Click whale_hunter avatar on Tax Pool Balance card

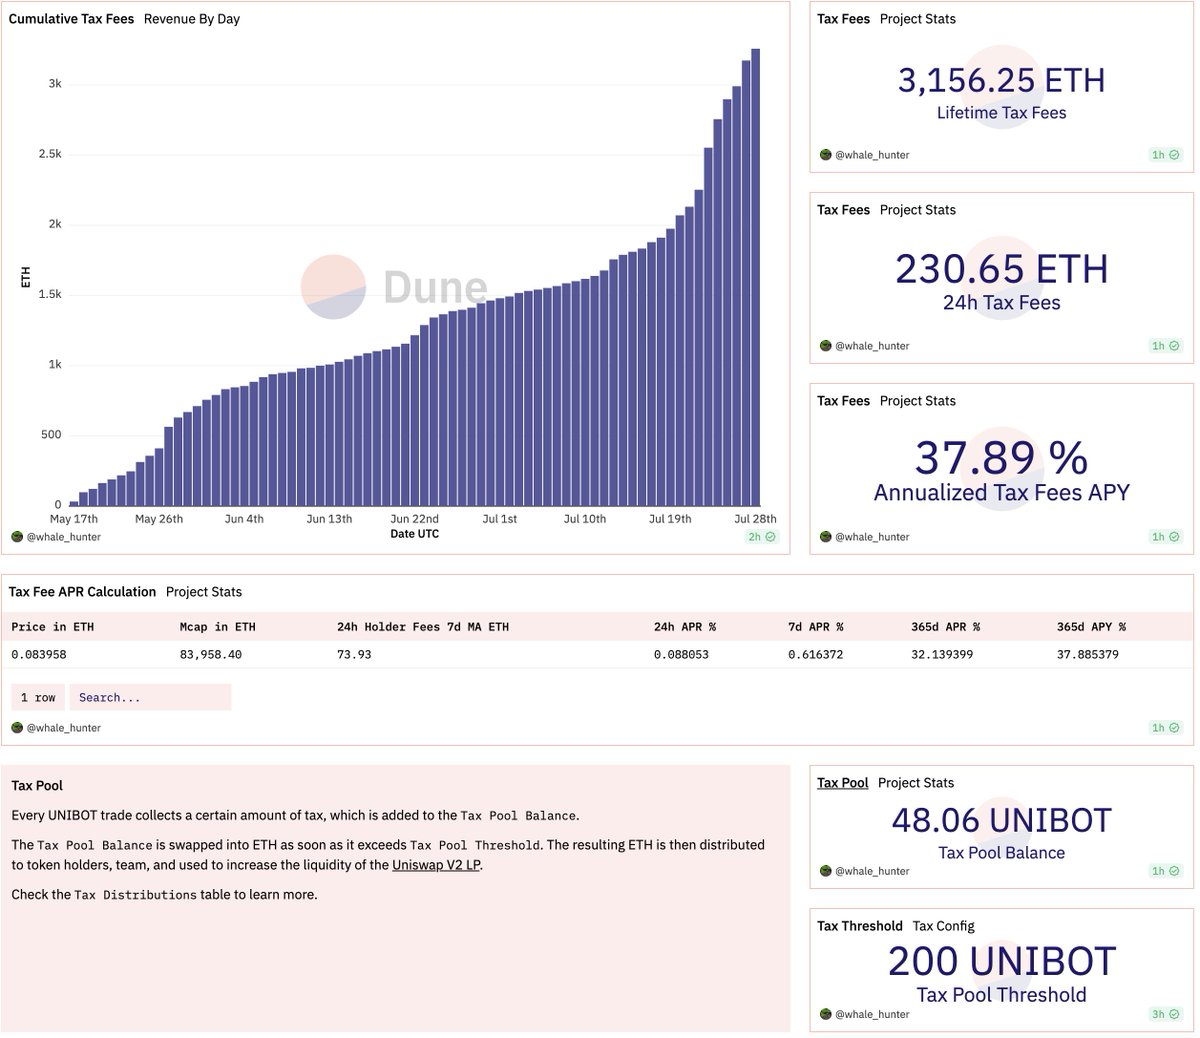[x=825, y=871]
